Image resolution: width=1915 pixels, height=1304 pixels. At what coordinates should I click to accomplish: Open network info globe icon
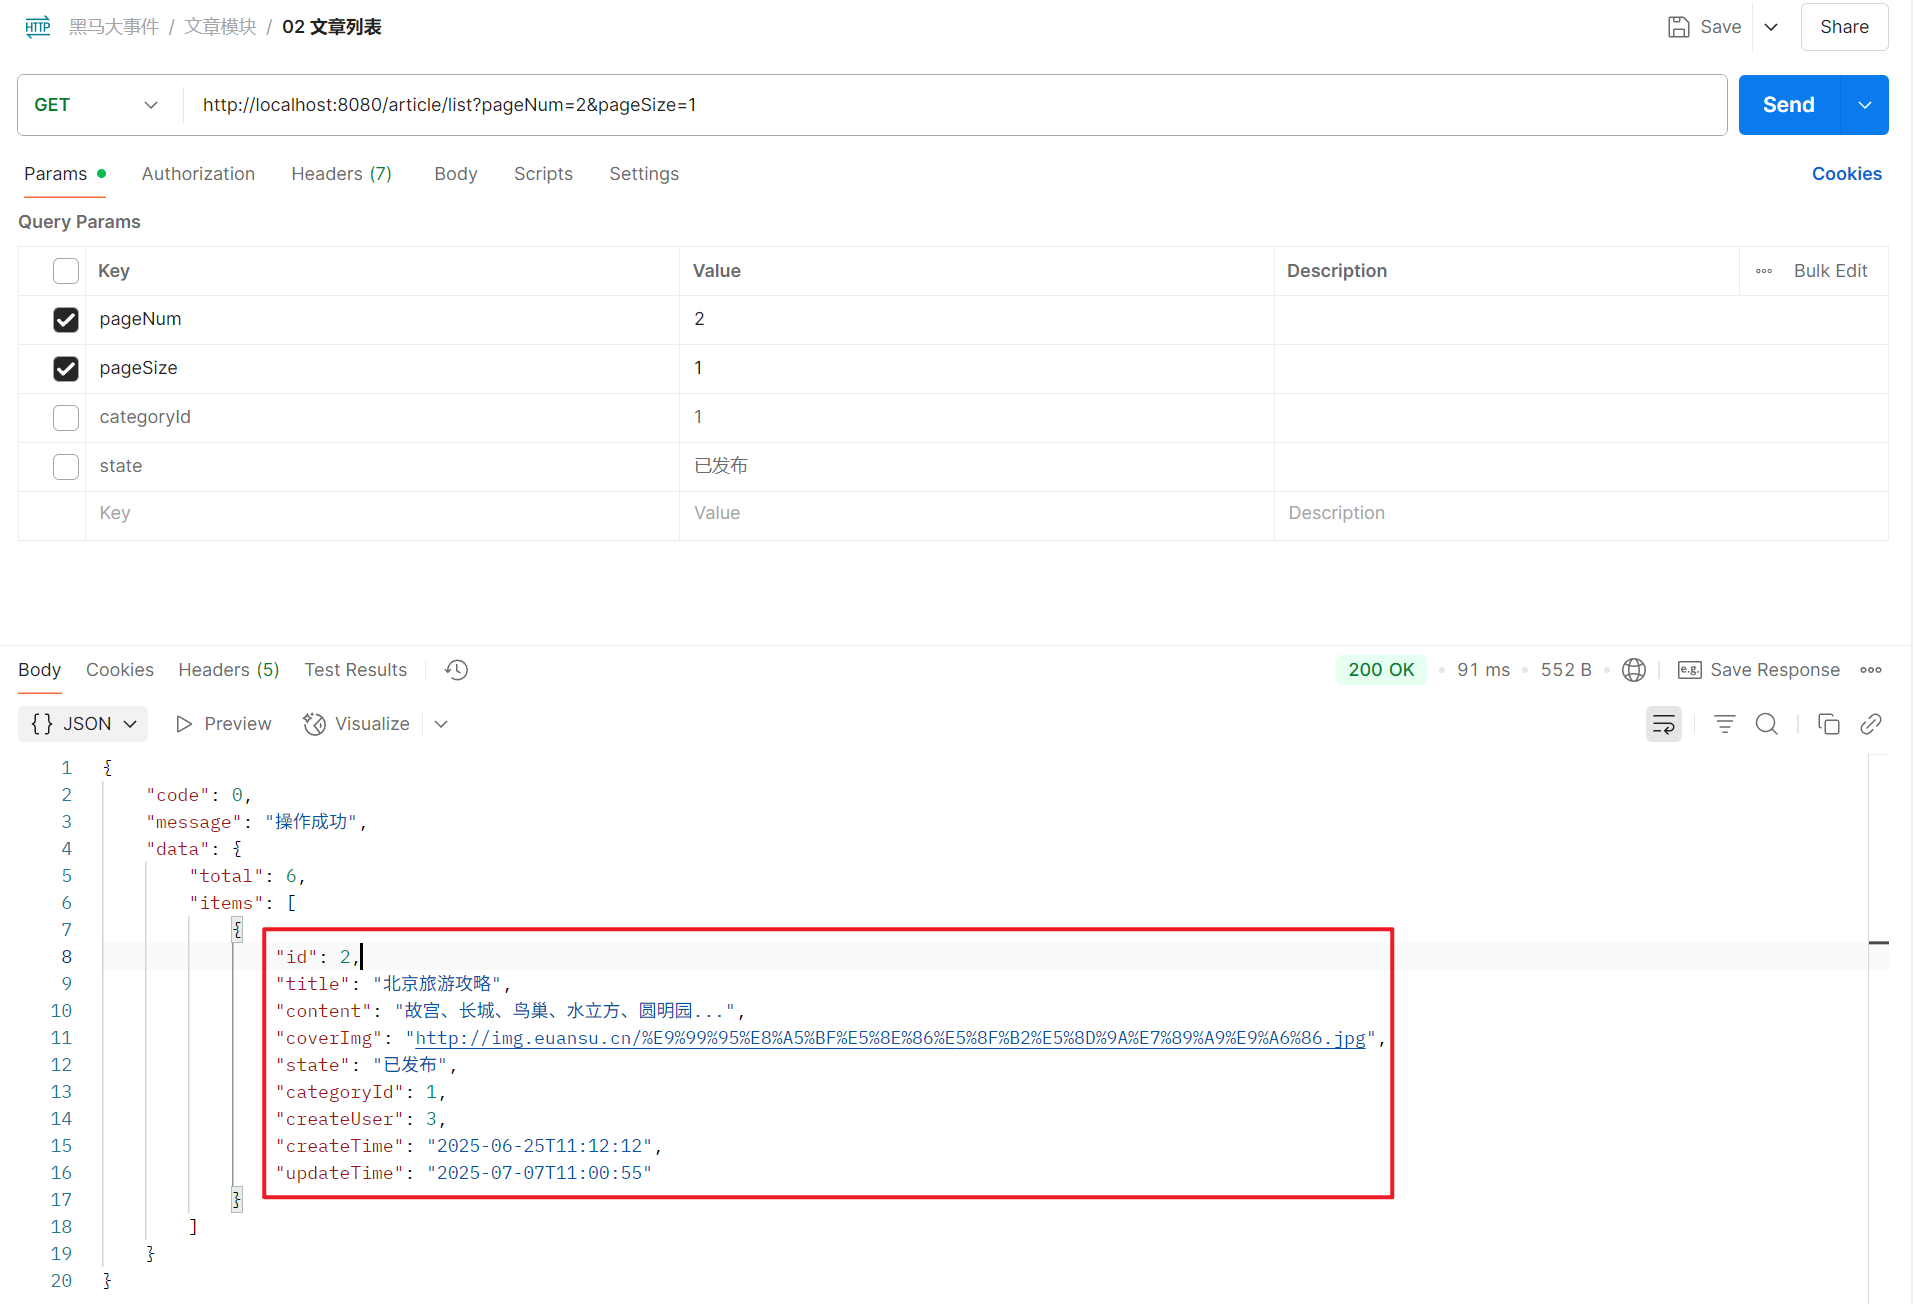pyautogui.click(x=1633, y=670)
